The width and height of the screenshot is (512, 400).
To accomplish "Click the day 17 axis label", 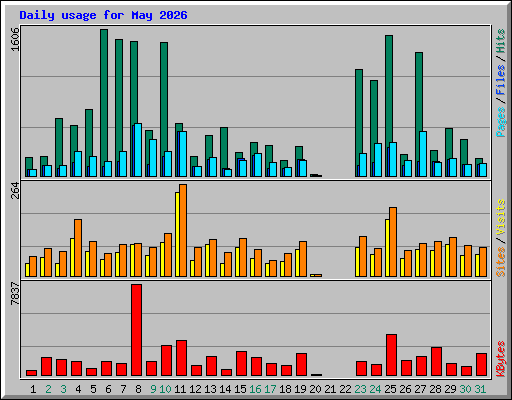I will pos(270,389).
